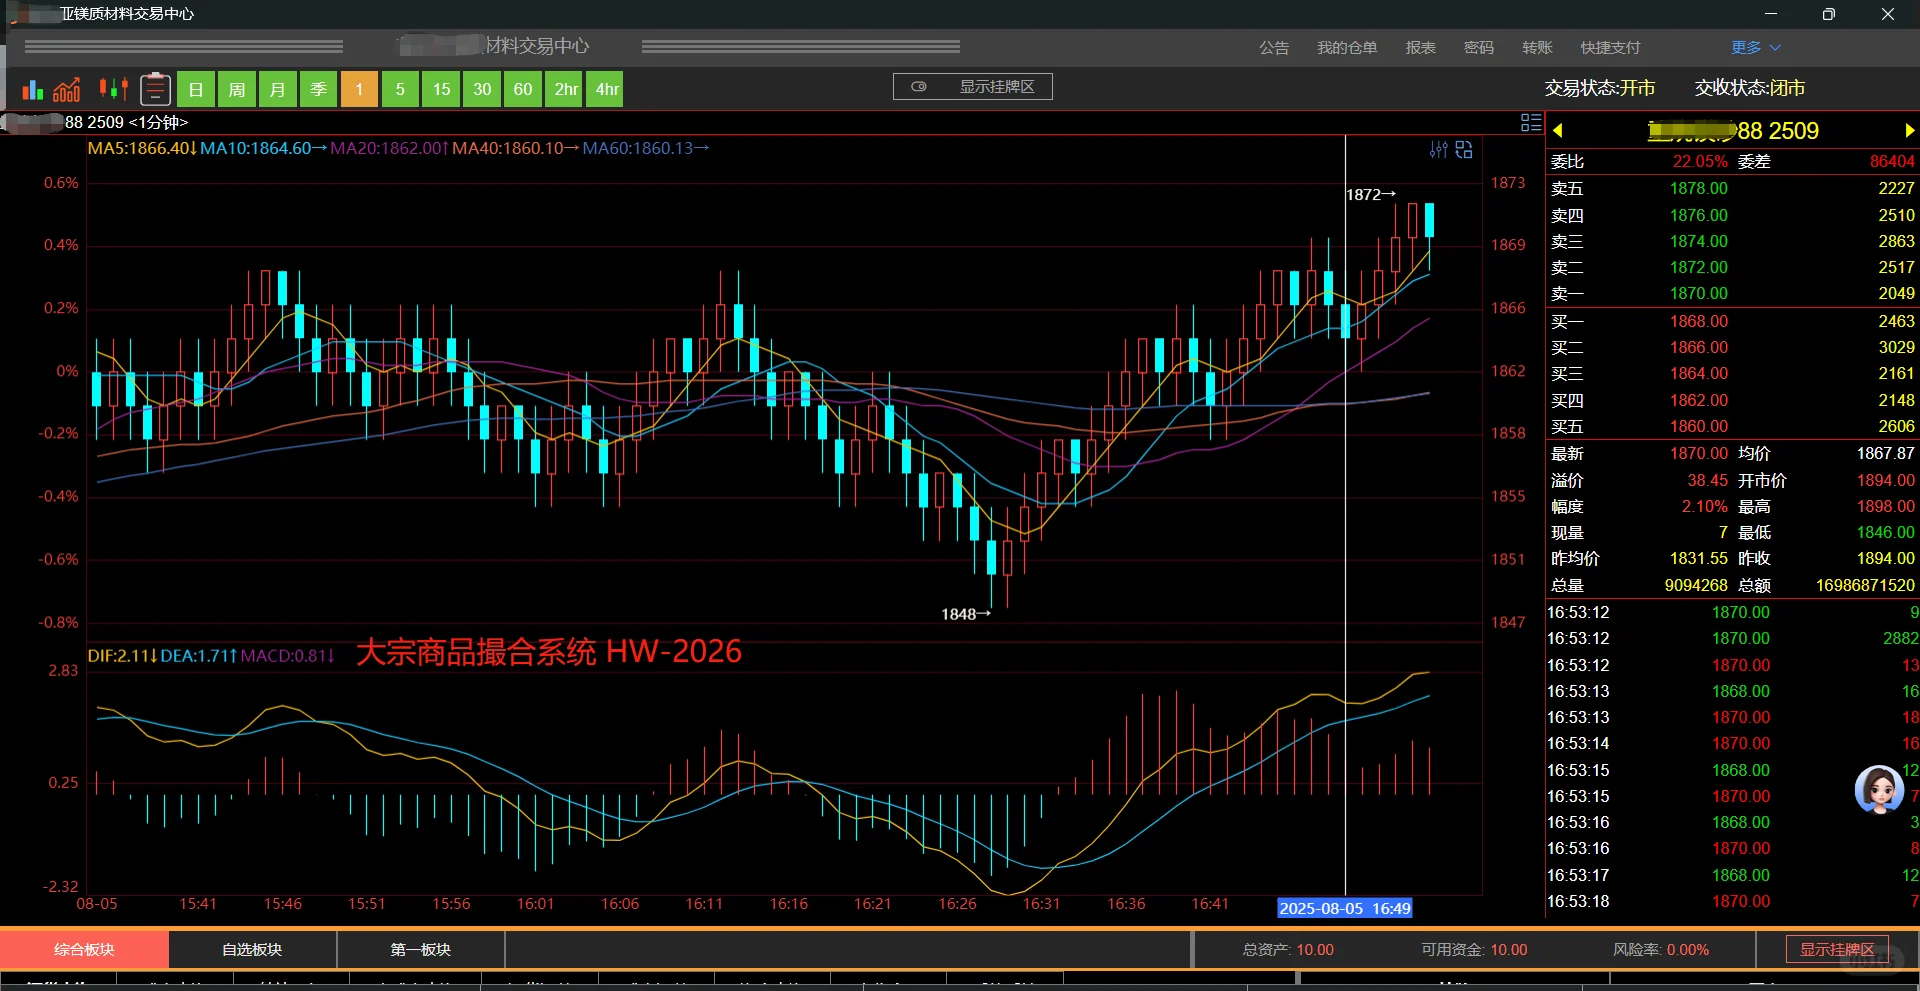1920x991 pixels.
Task: Open 我的仓单 menu
Action: coord(1347,48)
